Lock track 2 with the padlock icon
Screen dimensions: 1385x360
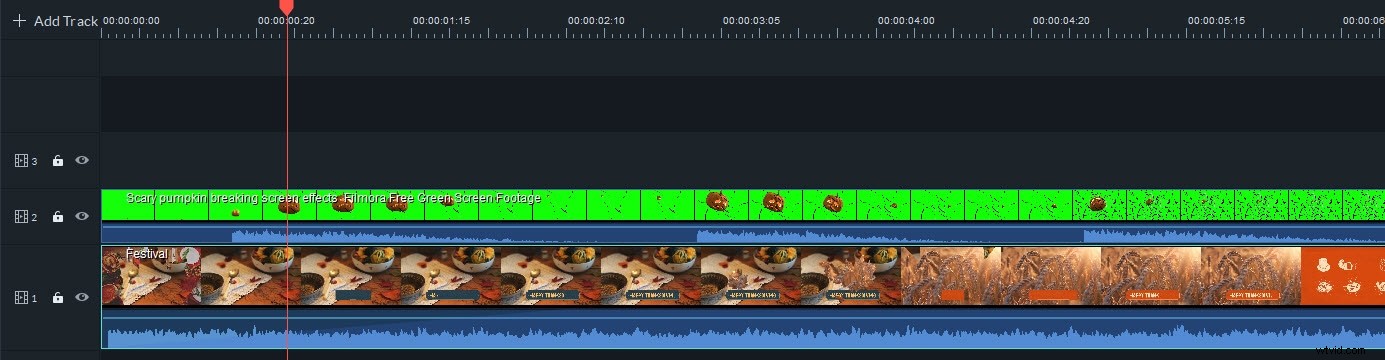click(x=58, y=216)
